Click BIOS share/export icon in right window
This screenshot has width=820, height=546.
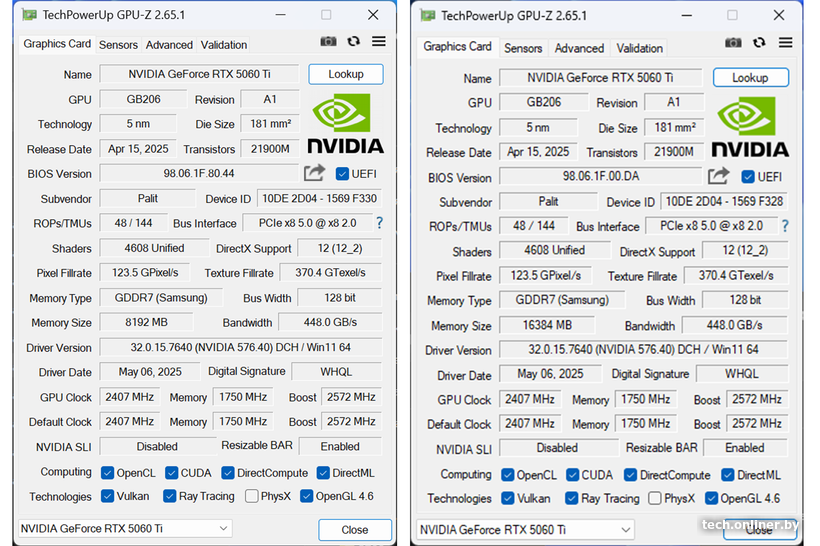click(x=719, y=176)
